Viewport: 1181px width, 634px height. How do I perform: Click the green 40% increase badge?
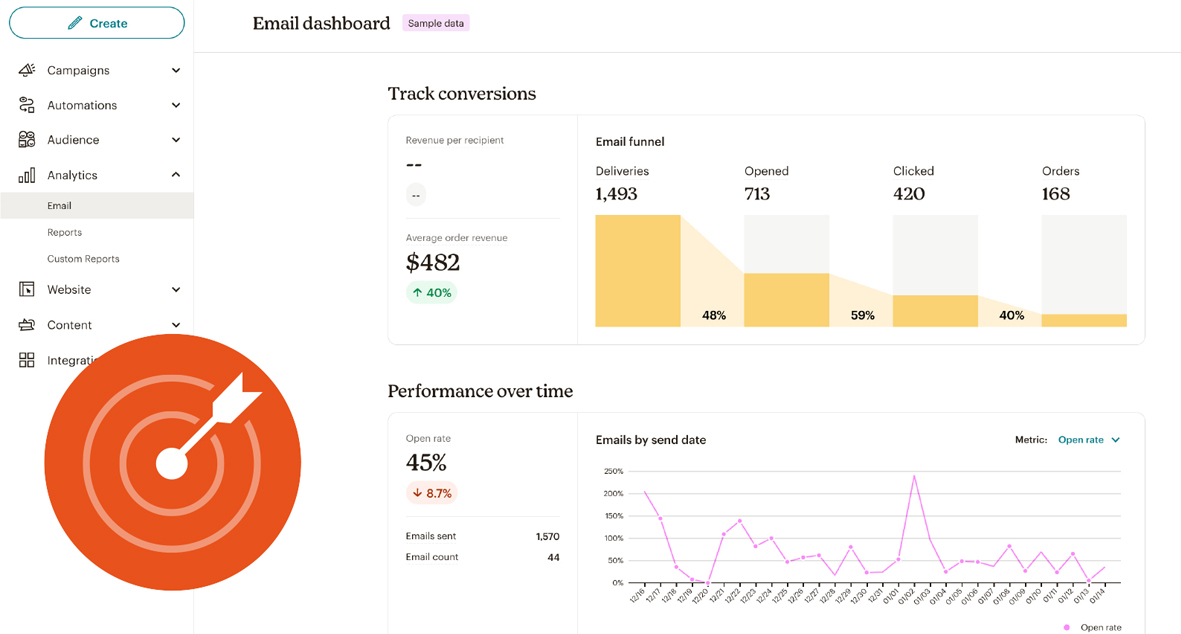click(x=432, y=292)
